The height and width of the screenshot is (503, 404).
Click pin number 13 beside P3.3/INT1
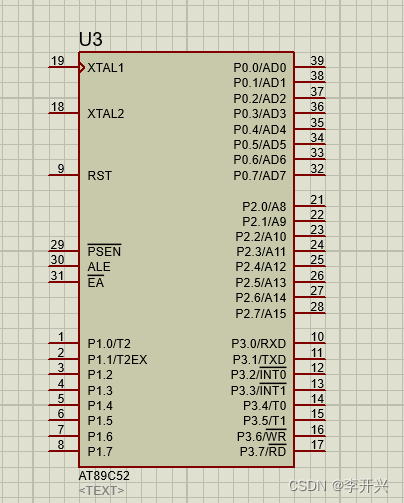click(317, 384)
